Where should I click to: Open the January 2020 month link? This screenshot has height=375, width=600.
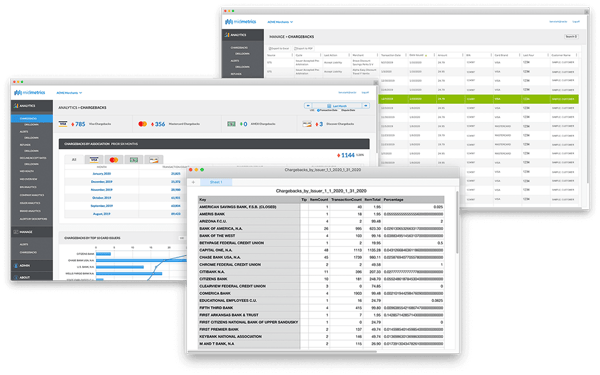point(102,174)
